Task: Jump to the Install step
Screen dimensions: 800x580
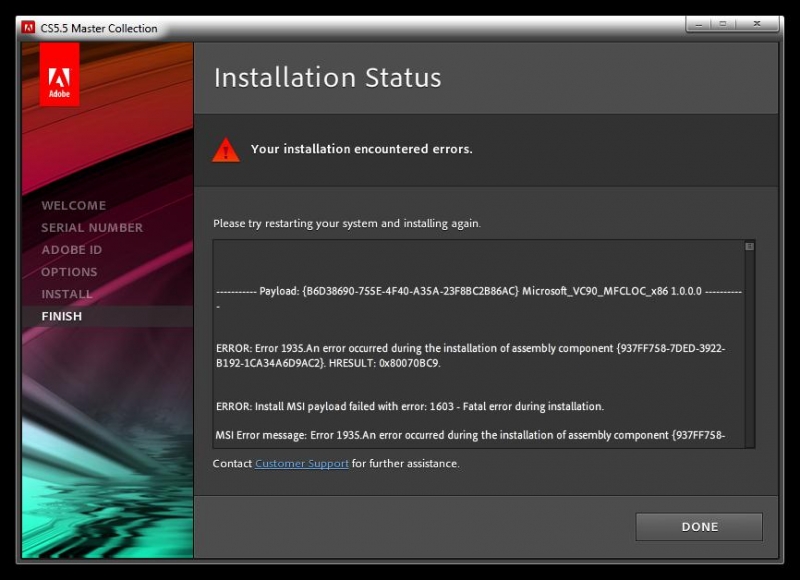Action: click(66, 294)
